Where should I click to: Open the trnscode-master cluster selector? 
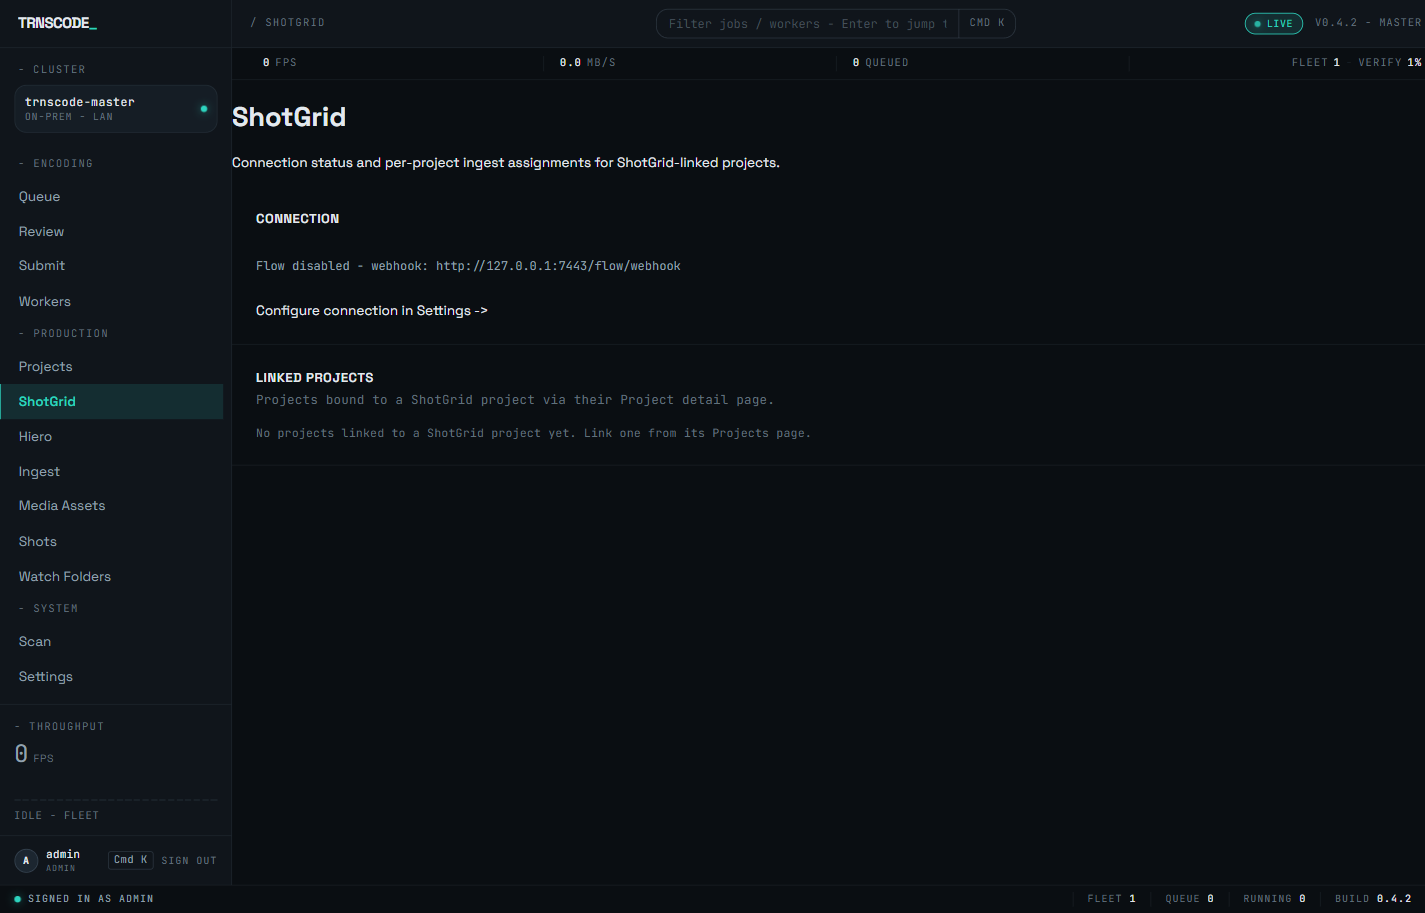pos(116,109)
